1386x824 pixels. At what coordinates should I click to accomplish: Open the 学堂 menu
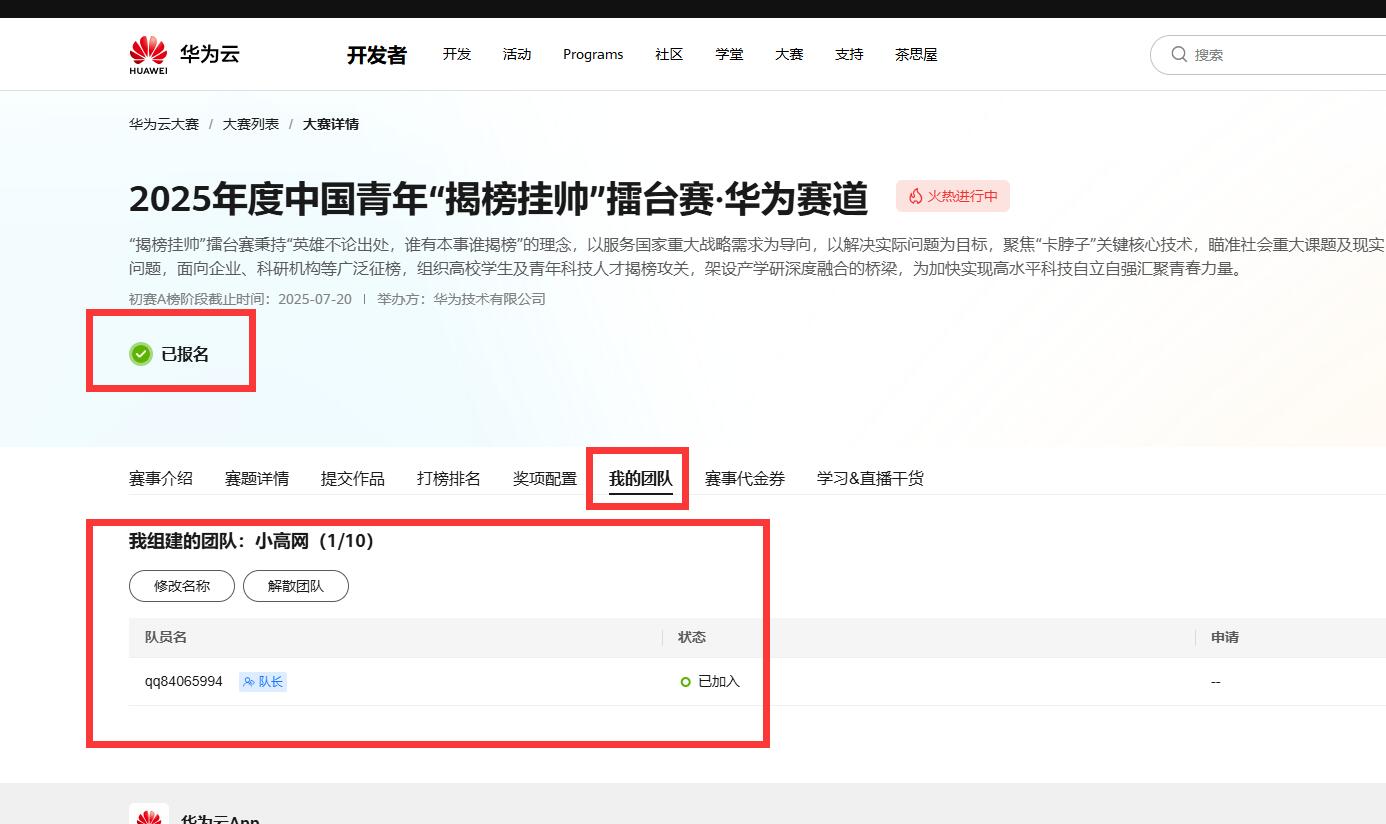[729, 54]
